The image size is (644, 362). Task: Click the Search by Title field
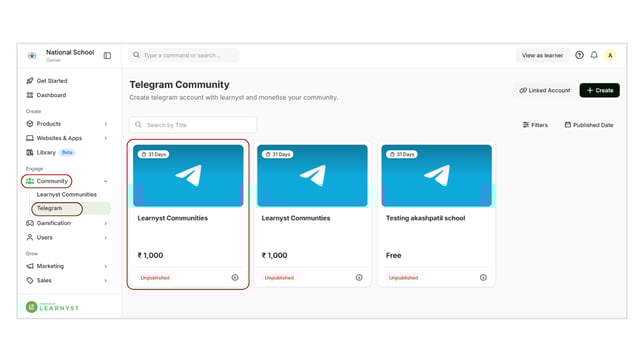pyautogui.click(x=193, y=125)
